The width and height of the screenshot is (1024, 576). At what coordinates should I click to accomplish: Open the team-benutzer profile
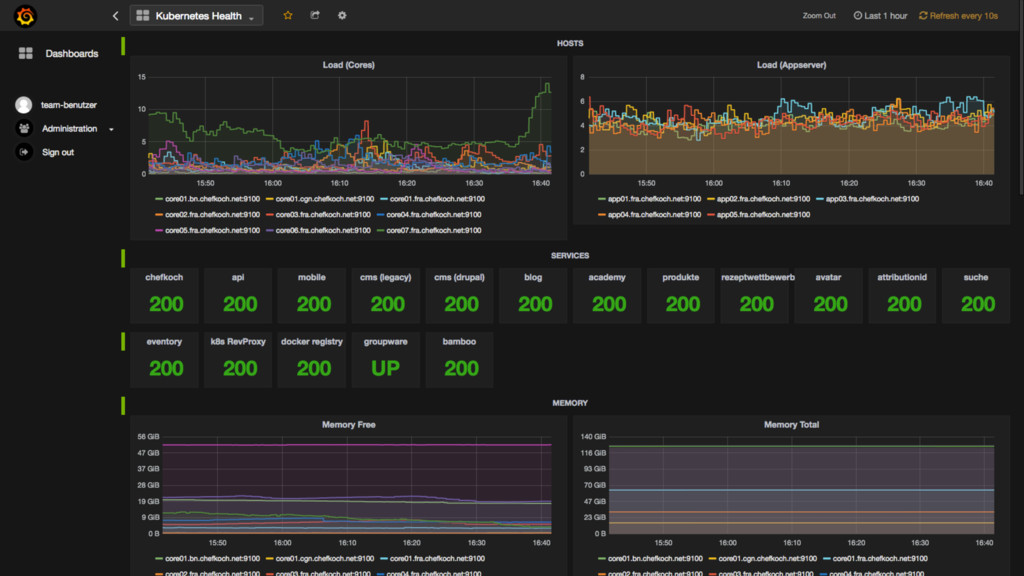point(69,104)
